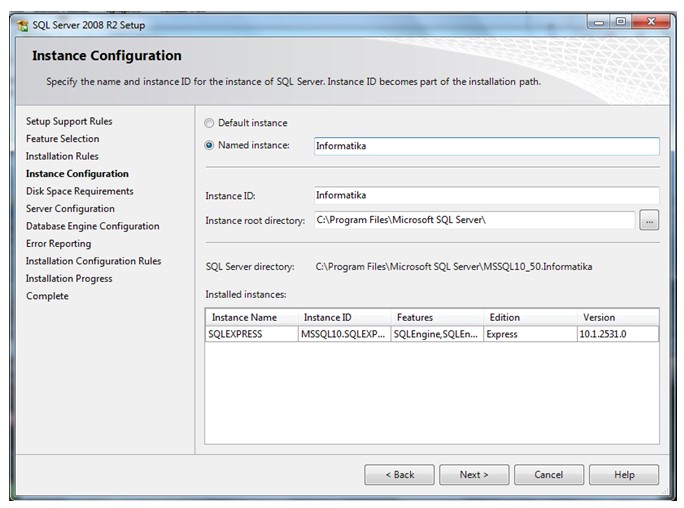Viewport: 684px width, 508px height.
Task: Close the SQL Server Setup window
Action: [x=651, y=21]
